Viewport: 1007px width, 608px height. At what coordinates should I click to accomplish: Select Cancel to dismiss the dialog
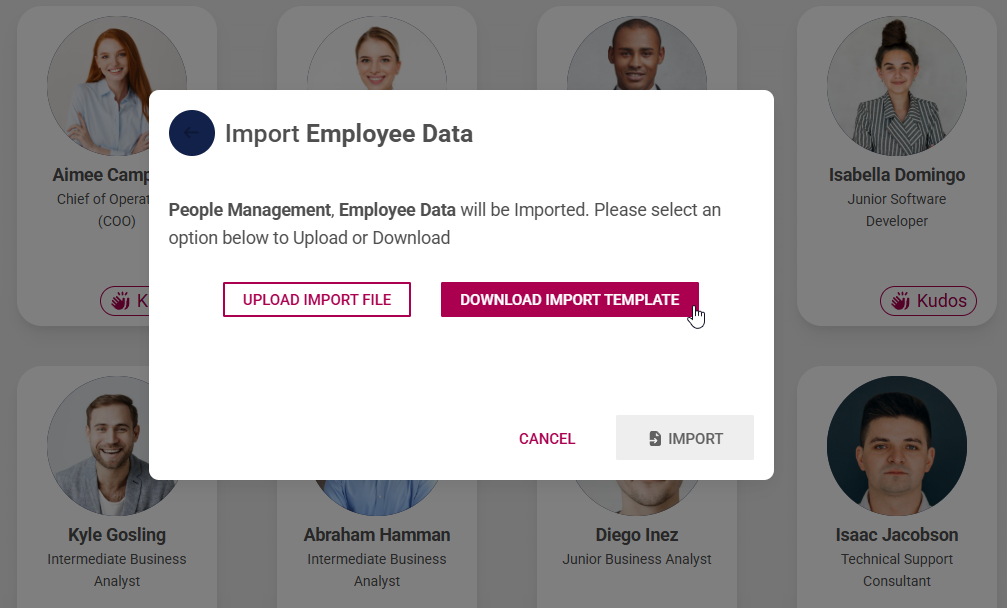tap(546, 438)
